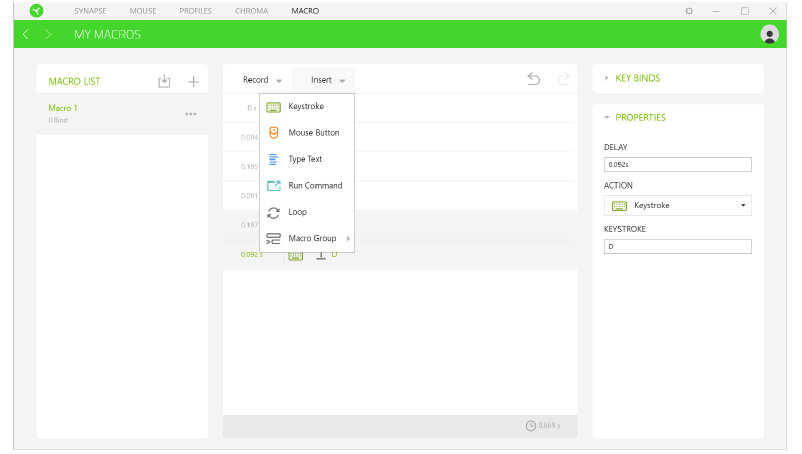Choose Loop from the Insert menu
This screenshot has width=802, height=454.
pyautogui.click(x=307, y=212)
